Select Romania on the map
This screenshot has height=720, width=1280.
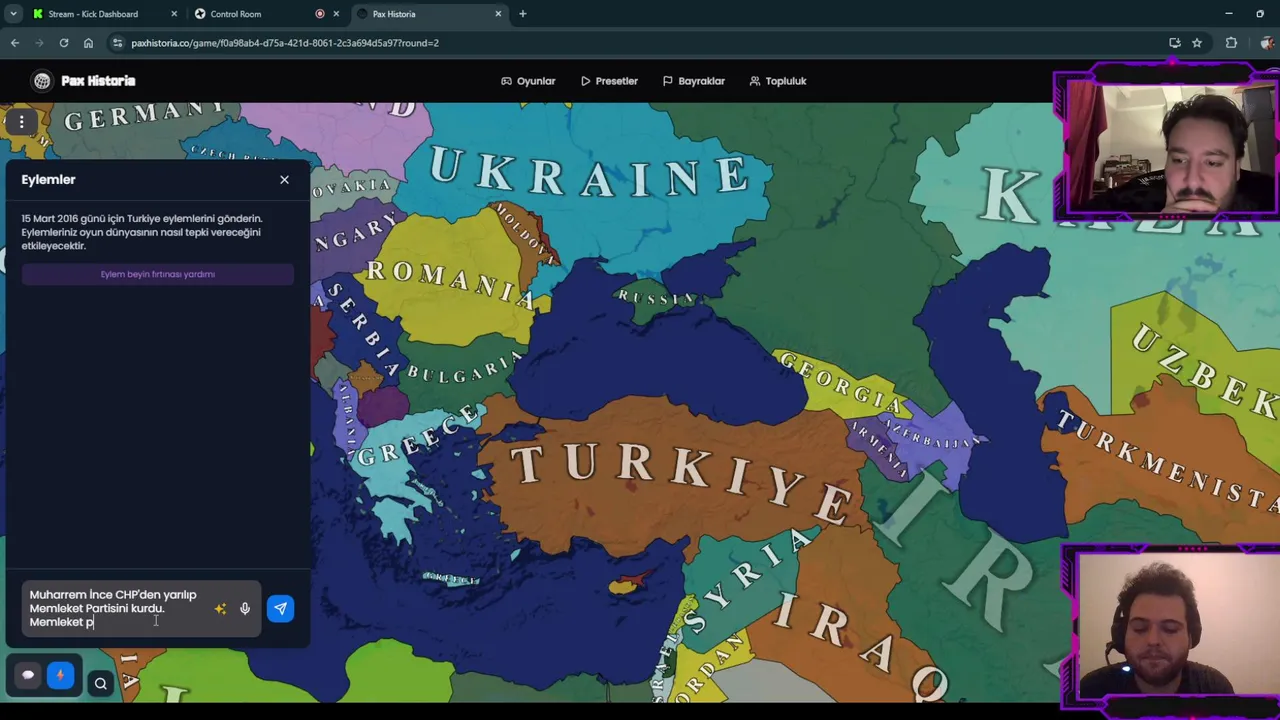pos(450,283)
